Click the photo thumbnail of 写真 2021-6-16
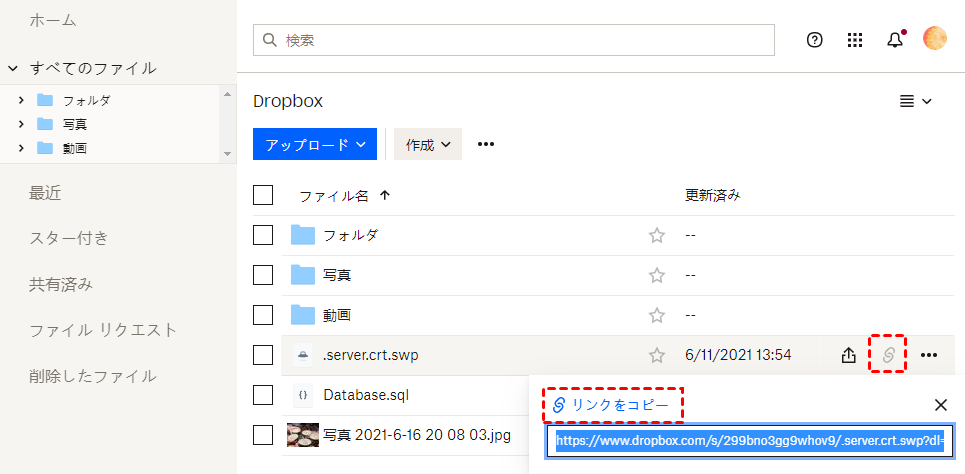Screen dimensions: 965x474 [x=303, y=435]
